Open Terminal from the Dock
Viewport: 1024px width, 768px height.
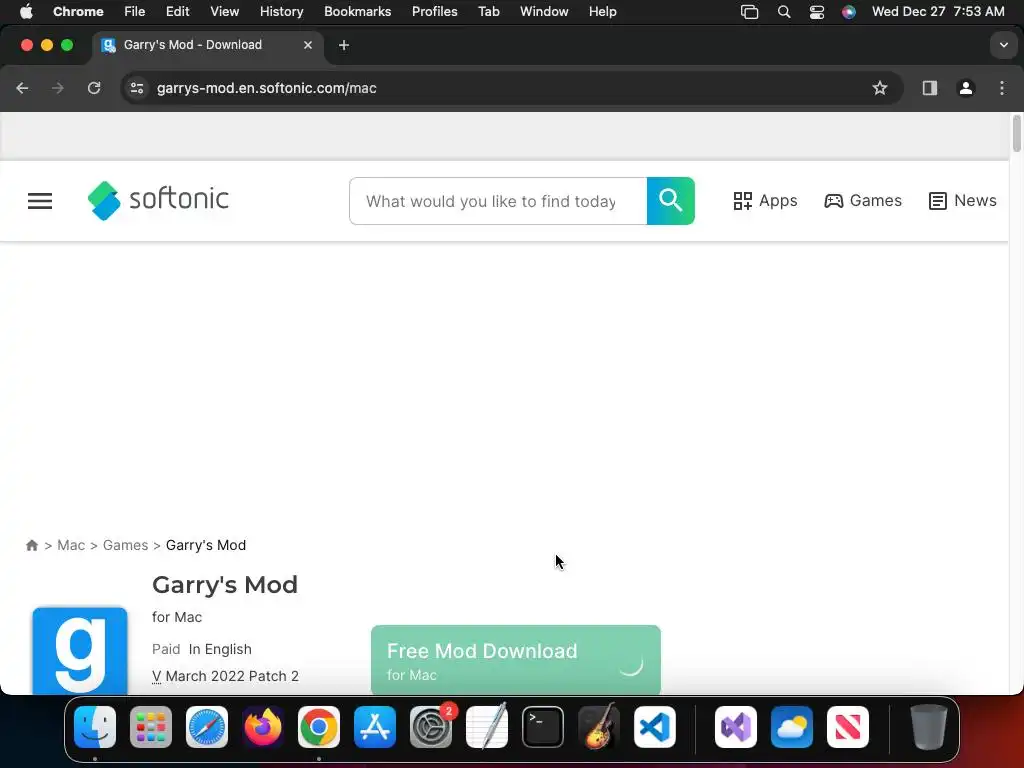[543, 727]
